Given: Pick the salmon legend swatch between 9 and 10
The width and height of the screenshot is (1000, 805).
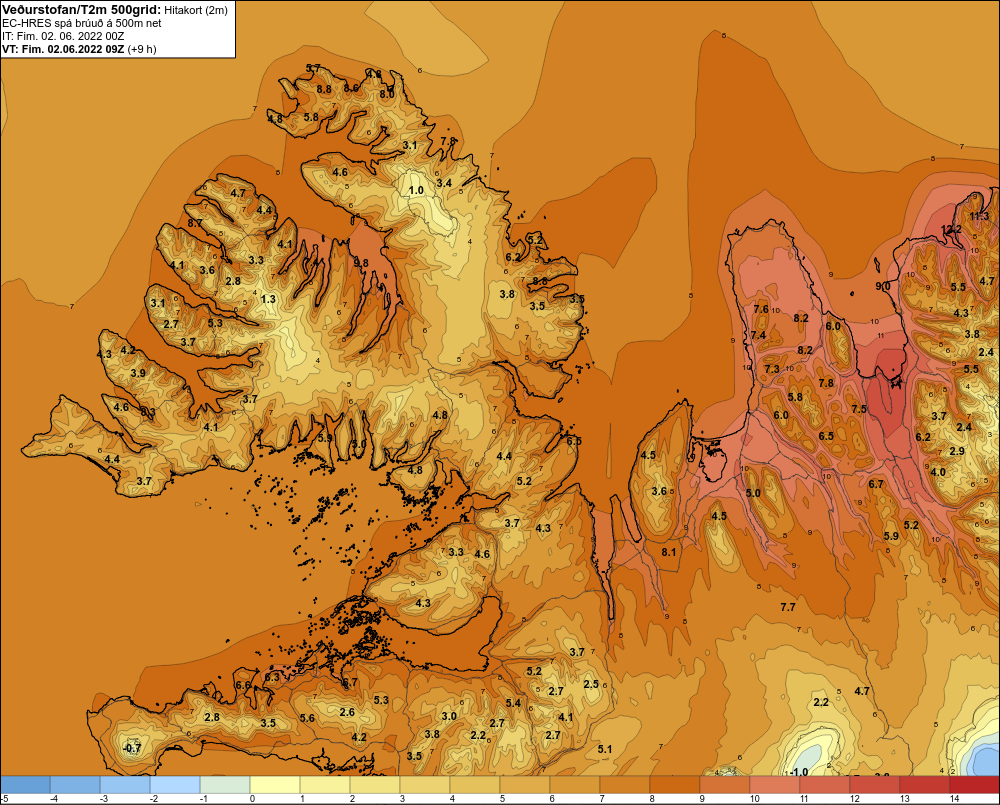Looking at the screenshot, I should 724,785.
